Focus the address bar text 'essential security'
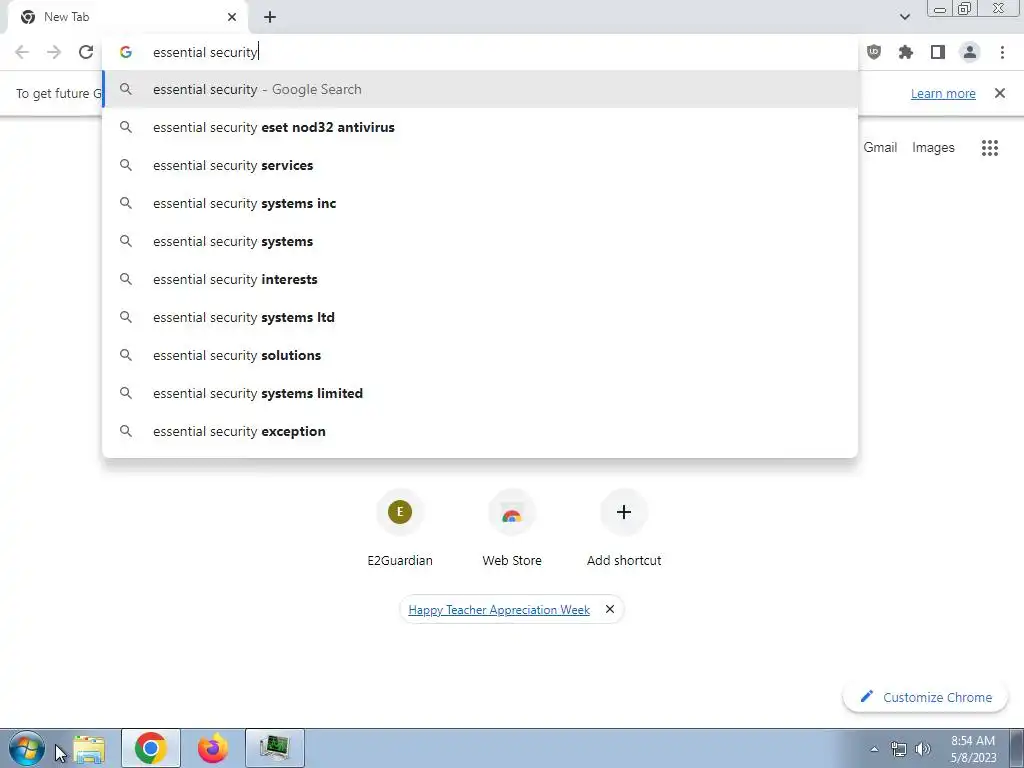This screenshot has width=1024, height=768. tap(205, 52)
